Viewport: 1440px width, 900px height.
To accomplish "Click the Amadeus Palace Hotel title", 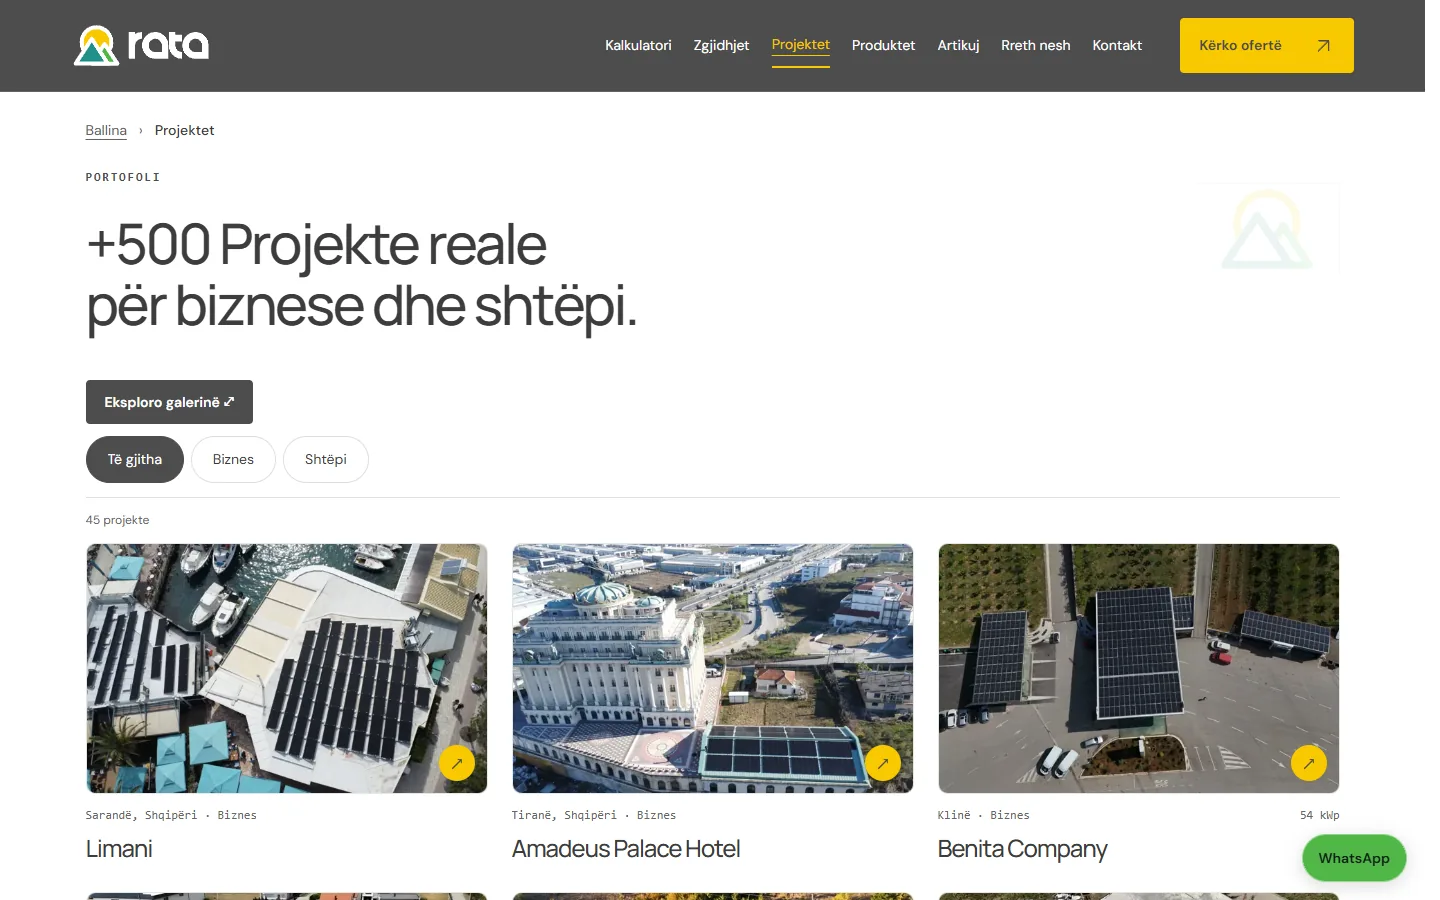I will point(626,849).
